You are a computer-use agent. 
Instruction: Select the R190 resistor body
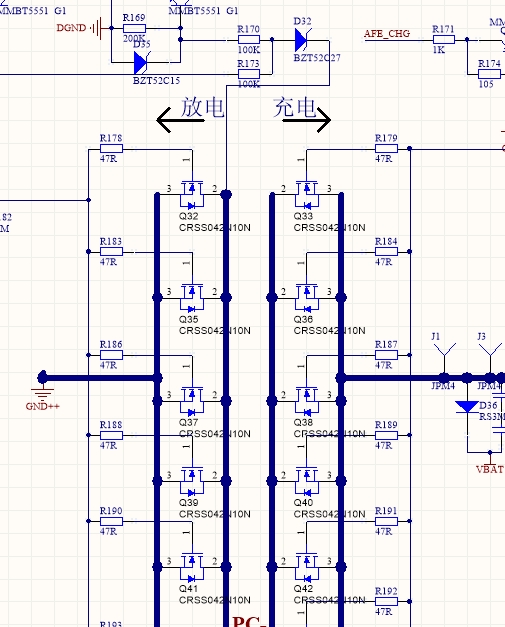click(111, 521)
